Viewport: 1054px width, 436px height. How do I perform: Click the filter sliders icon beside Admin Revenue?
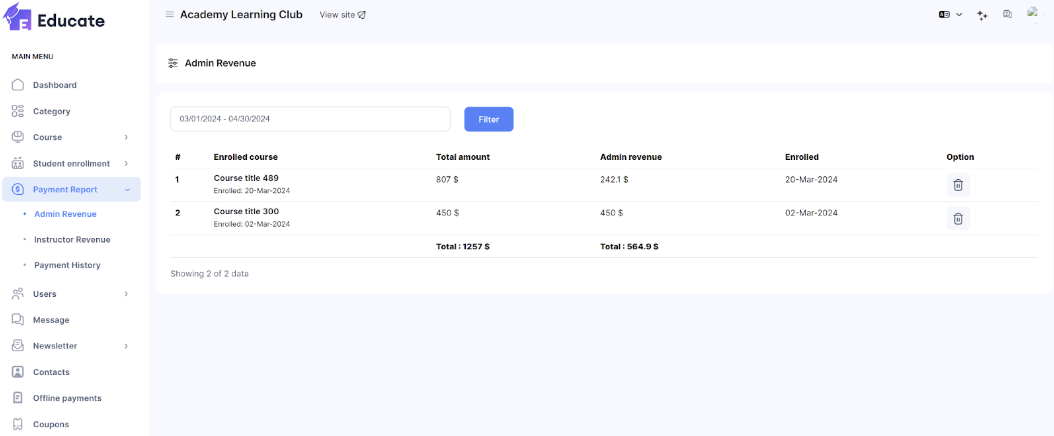point(173,63)
